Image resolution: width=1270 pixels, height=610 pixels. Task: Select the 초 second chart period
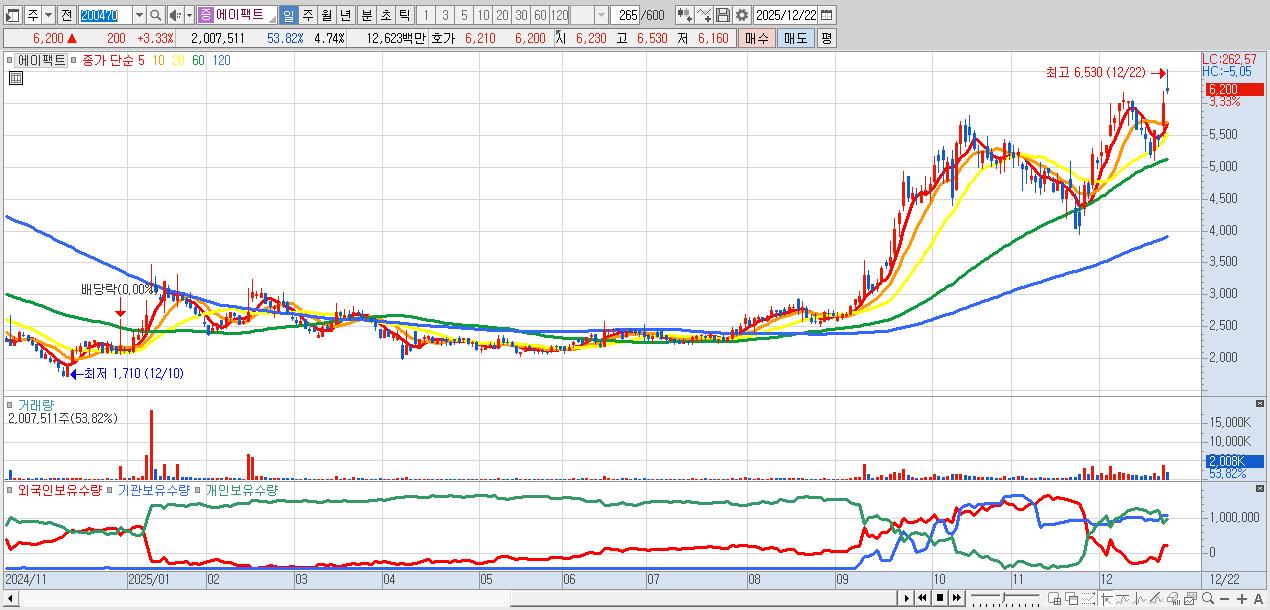[x=385, y=15]
